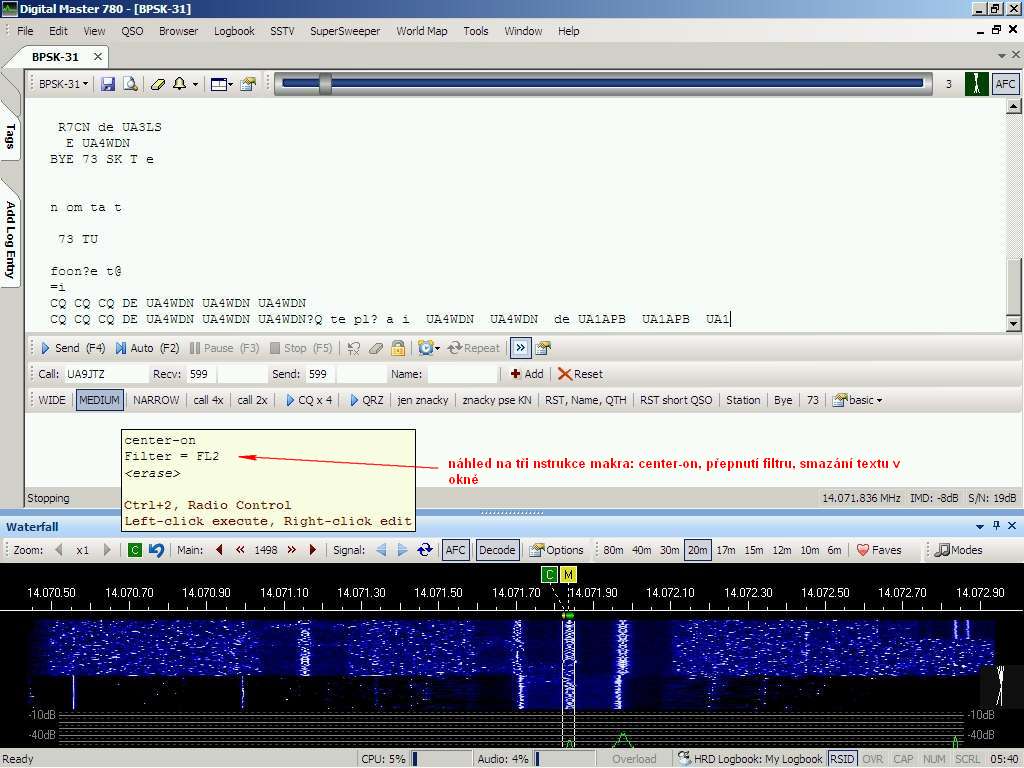The image size is (1024, 768).
Task: Select the NARROW filter button
Action: (156, 400)
